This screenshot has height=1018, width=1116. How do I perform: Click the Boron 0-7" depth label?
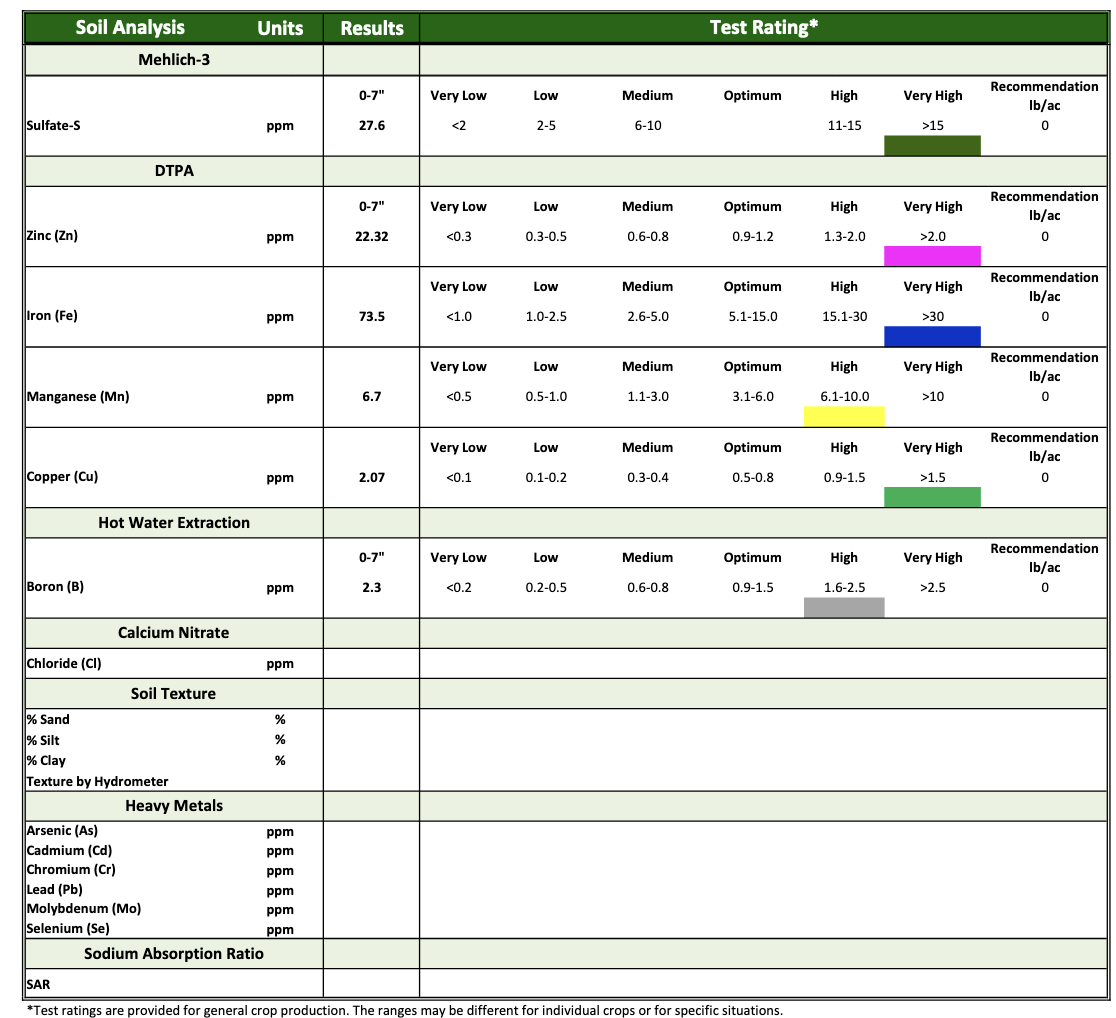pyautogui.click(x=372, y=557)
